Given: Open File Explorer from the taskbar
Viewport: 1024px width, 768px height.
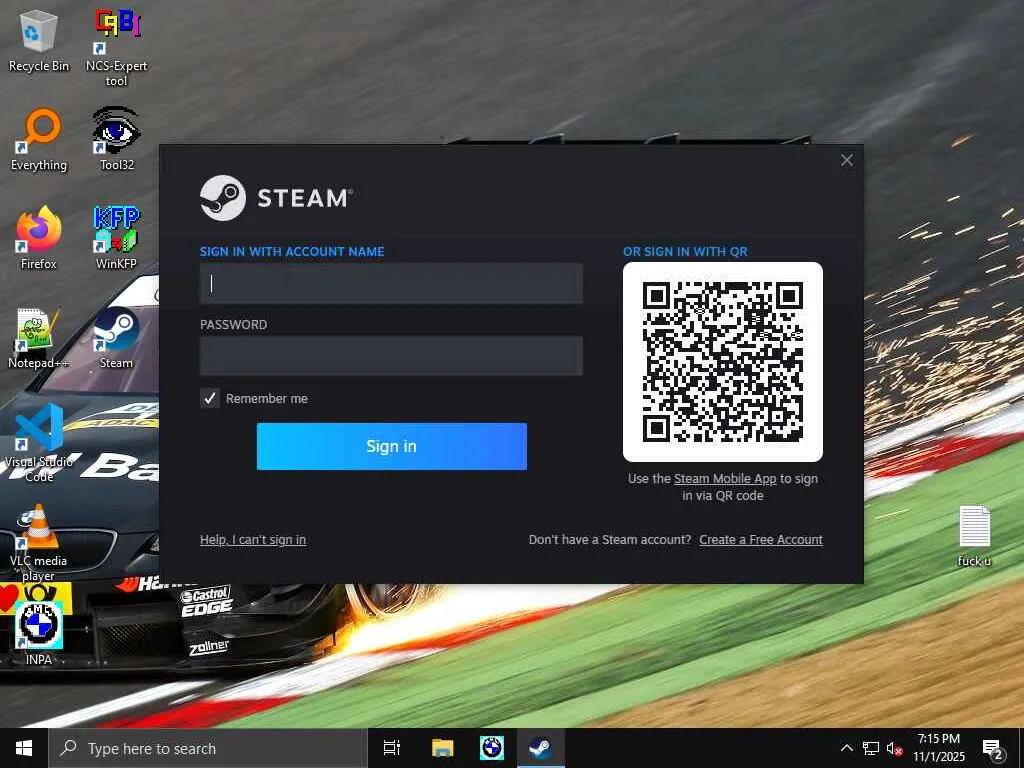Looking at the screenshot, I should click(442, 748).
